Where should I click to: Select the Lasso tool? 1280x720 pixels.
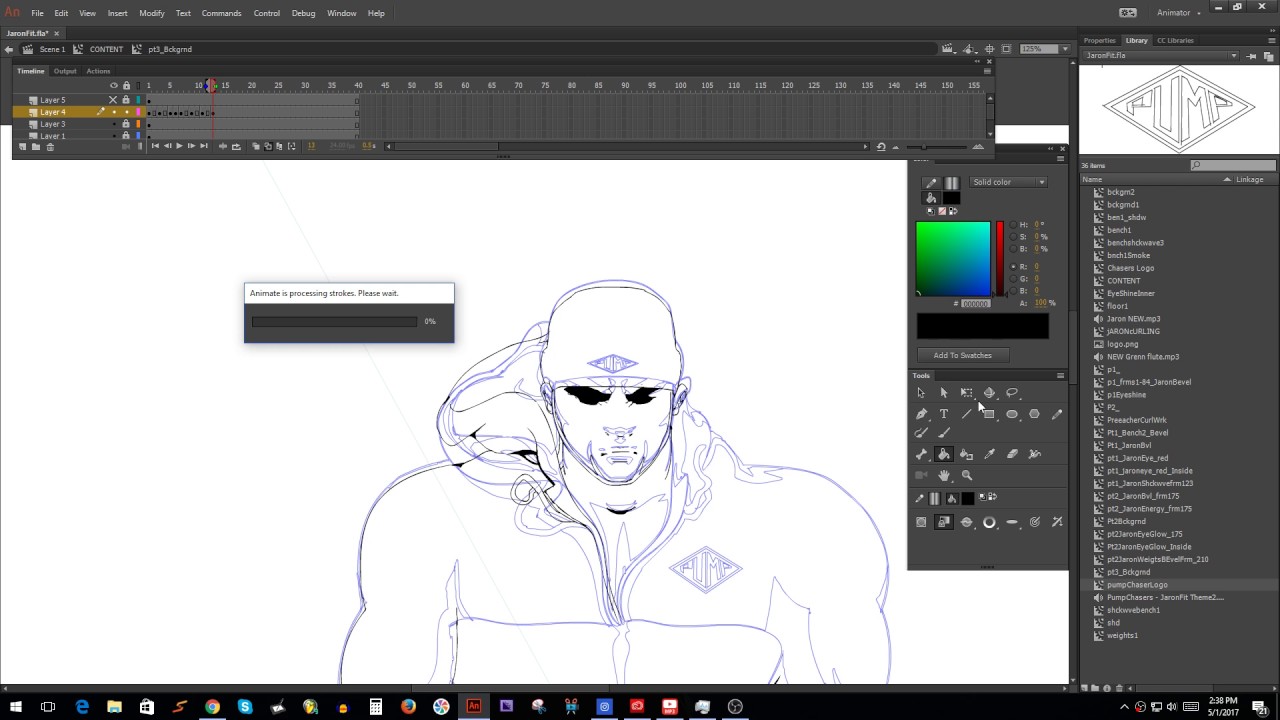[1012, 393]
